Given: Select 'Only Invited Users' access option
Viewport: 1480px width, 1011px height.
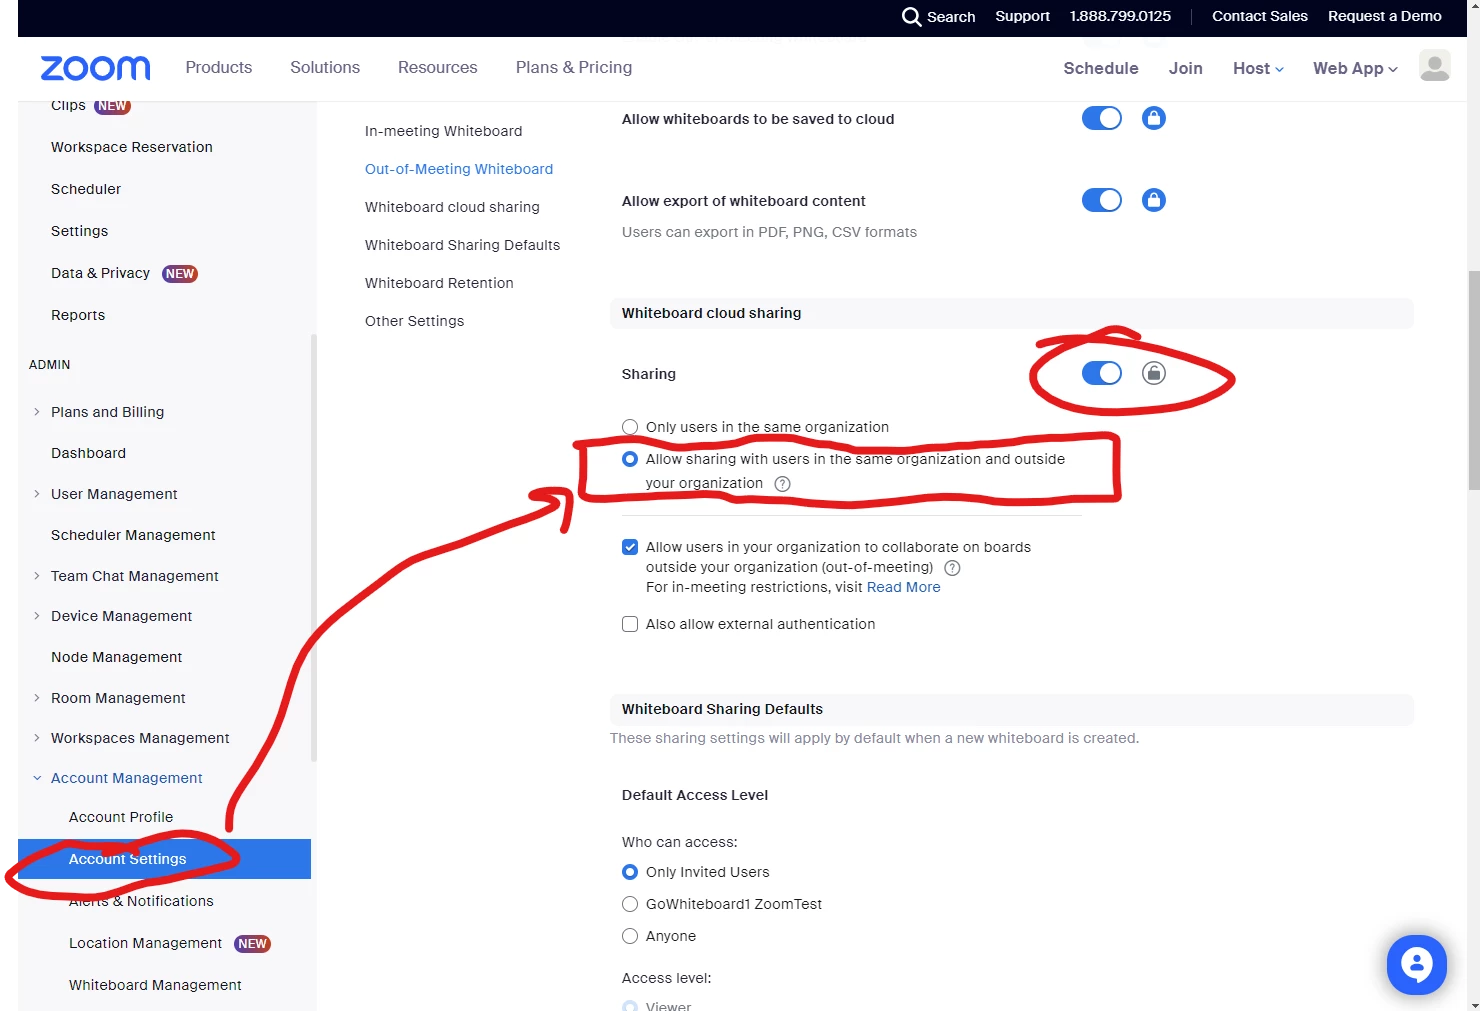Looking at the screenshot, I should point(630,872).
